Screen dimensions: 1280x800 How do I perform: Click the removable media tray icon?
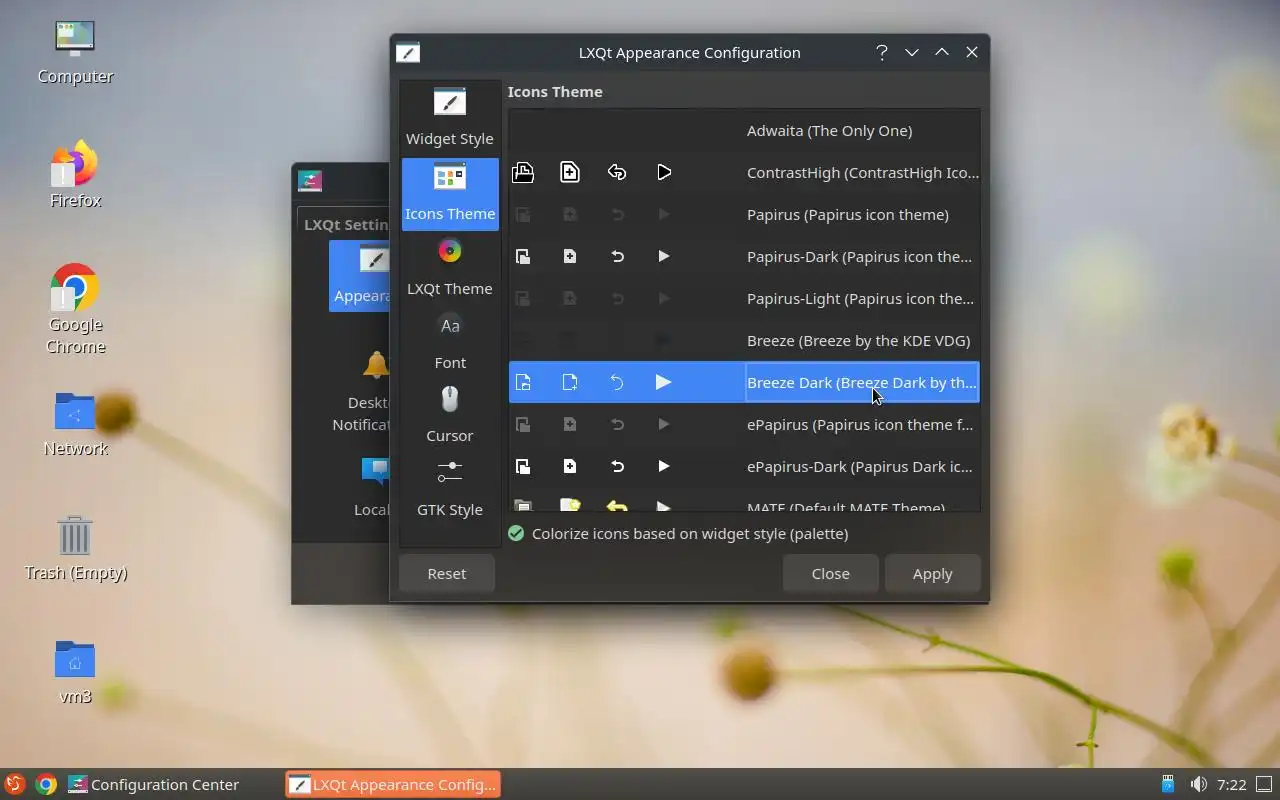(x=1167, y=784)
